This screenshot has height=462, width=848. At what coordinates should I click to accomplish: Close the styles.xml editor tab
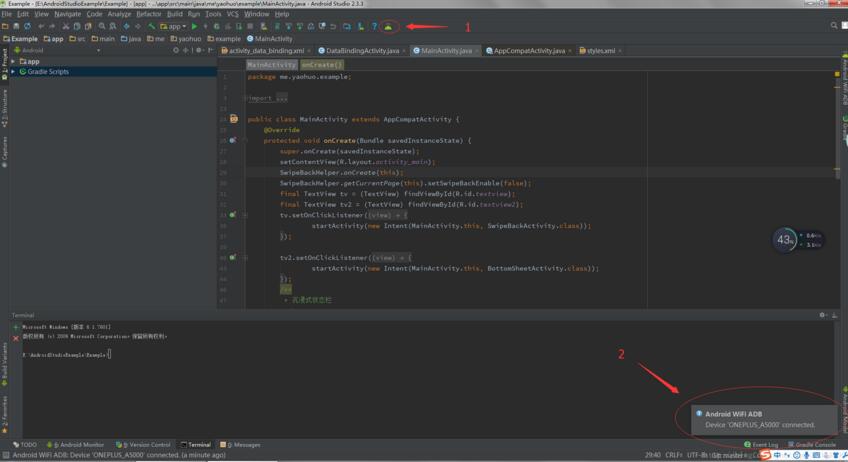point(620,50)
